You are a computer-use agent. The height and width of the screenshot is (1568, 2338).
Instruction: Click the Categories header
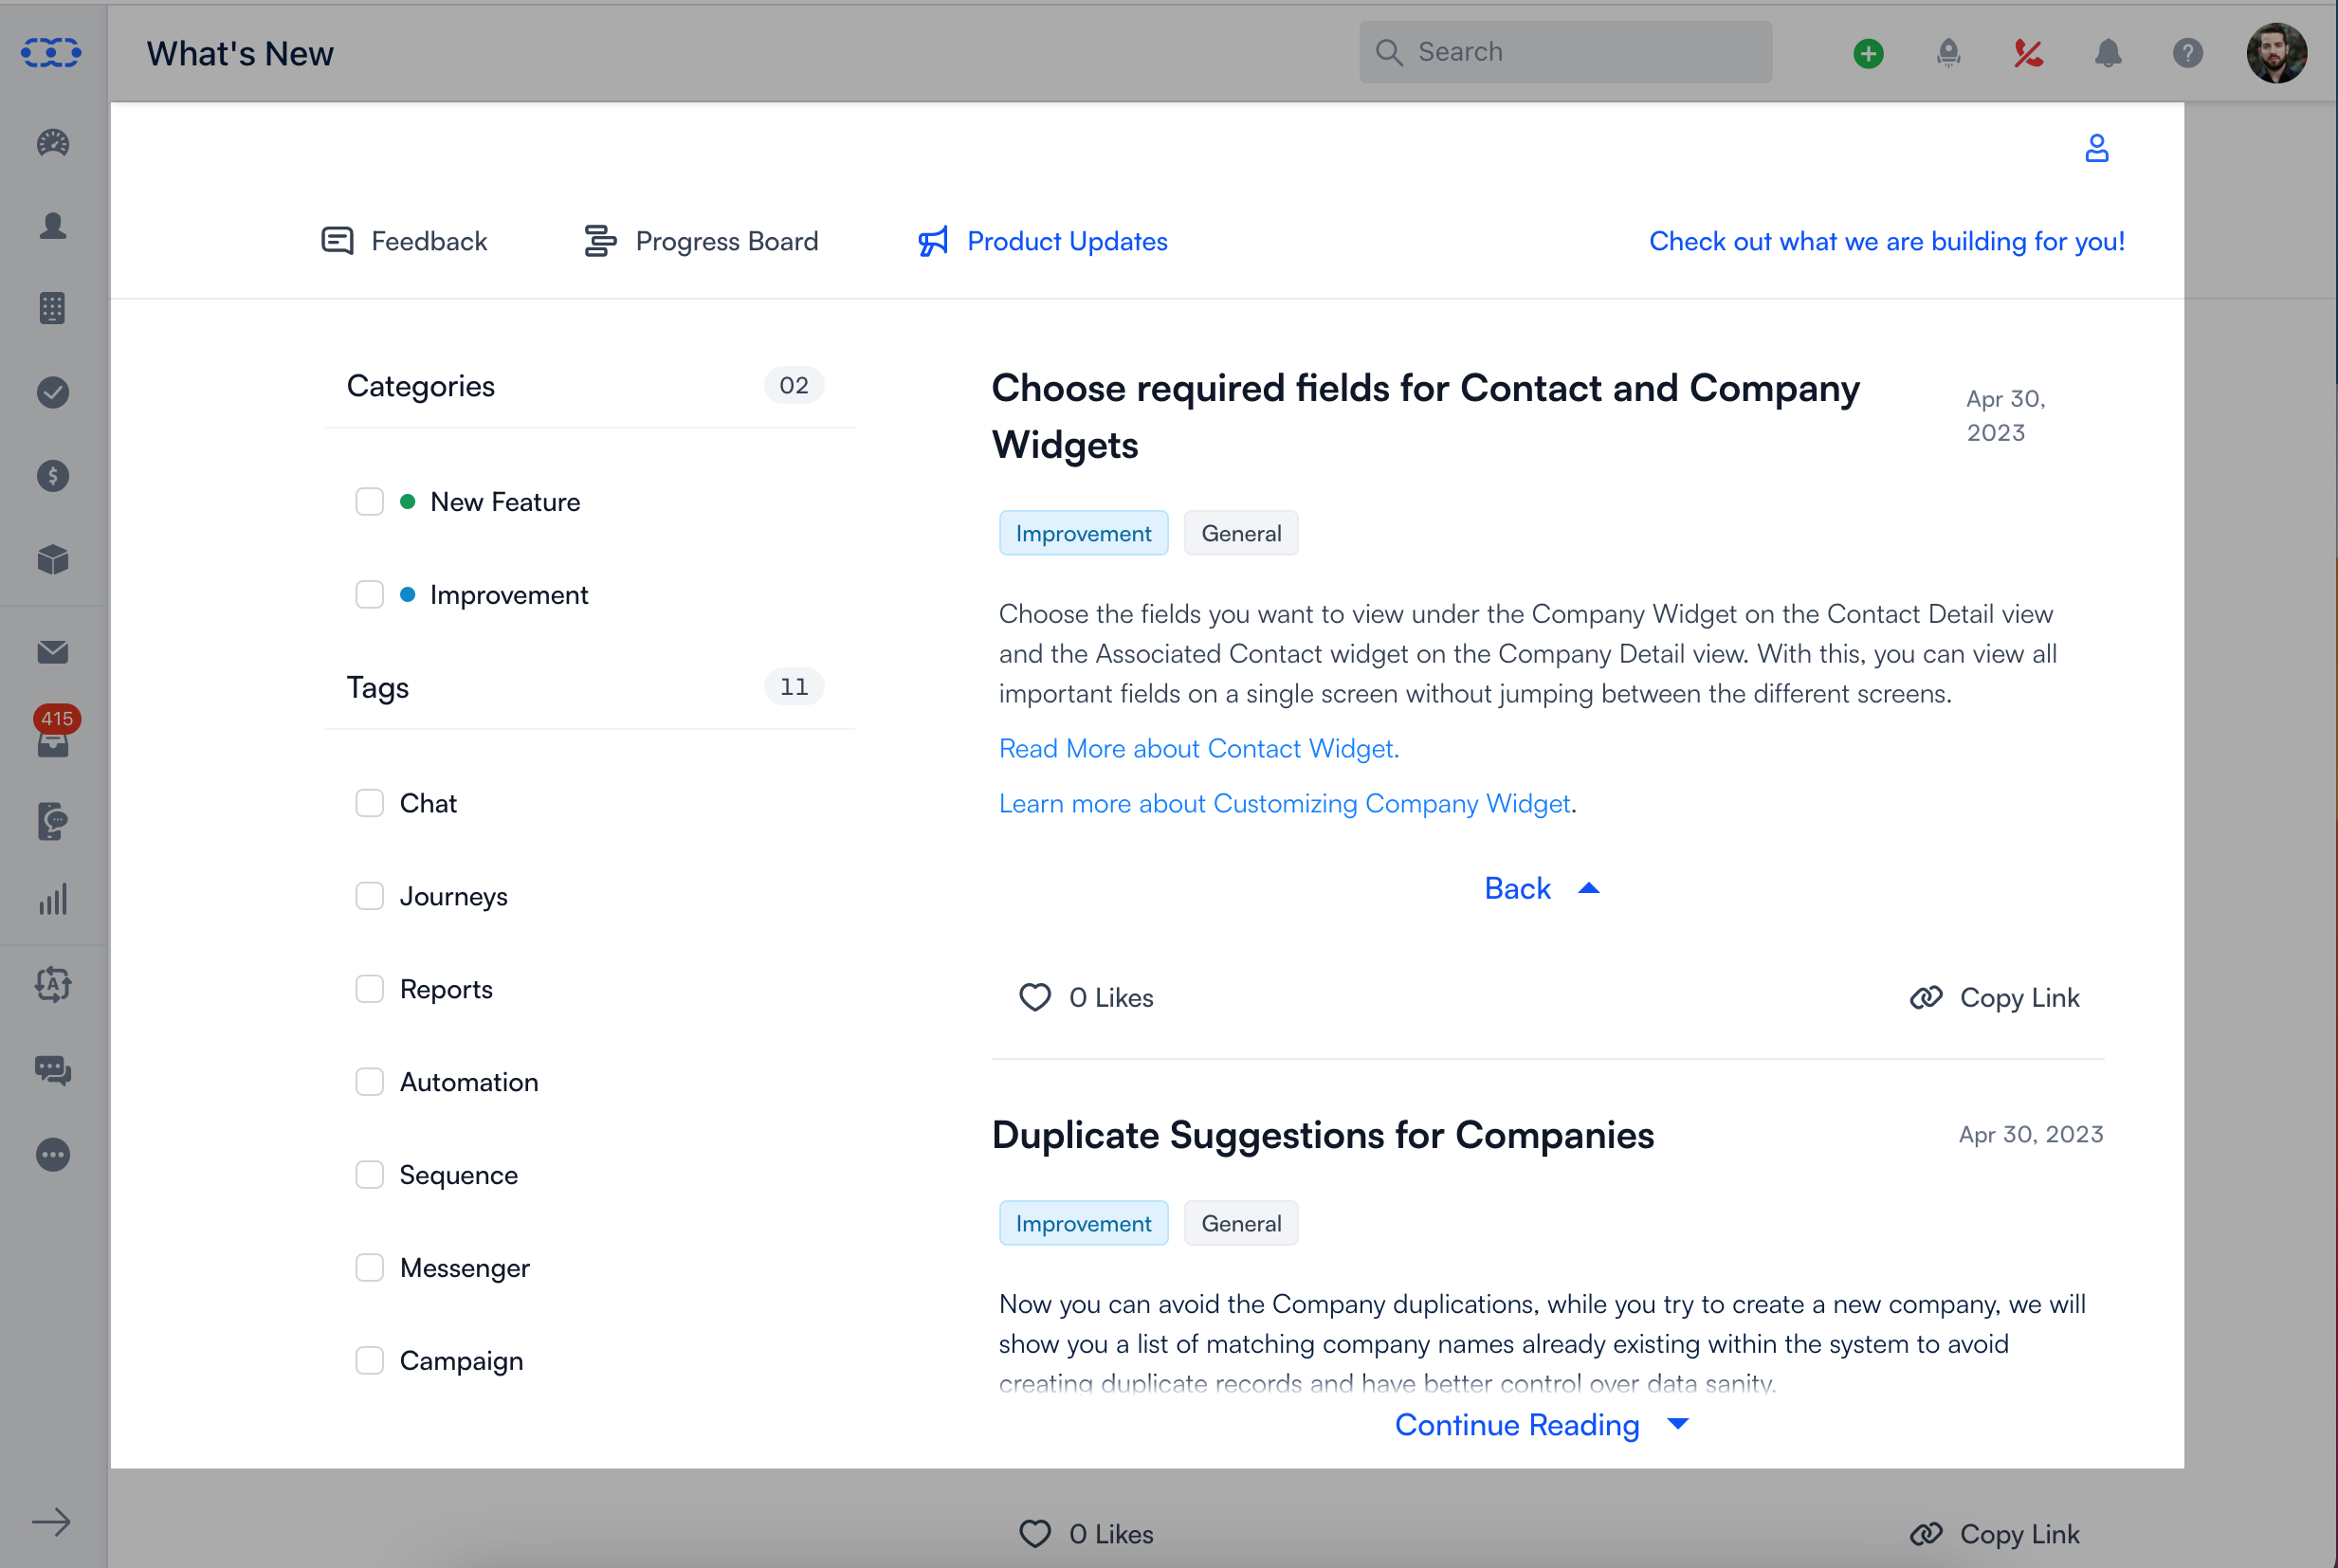[x=420, y=386]
